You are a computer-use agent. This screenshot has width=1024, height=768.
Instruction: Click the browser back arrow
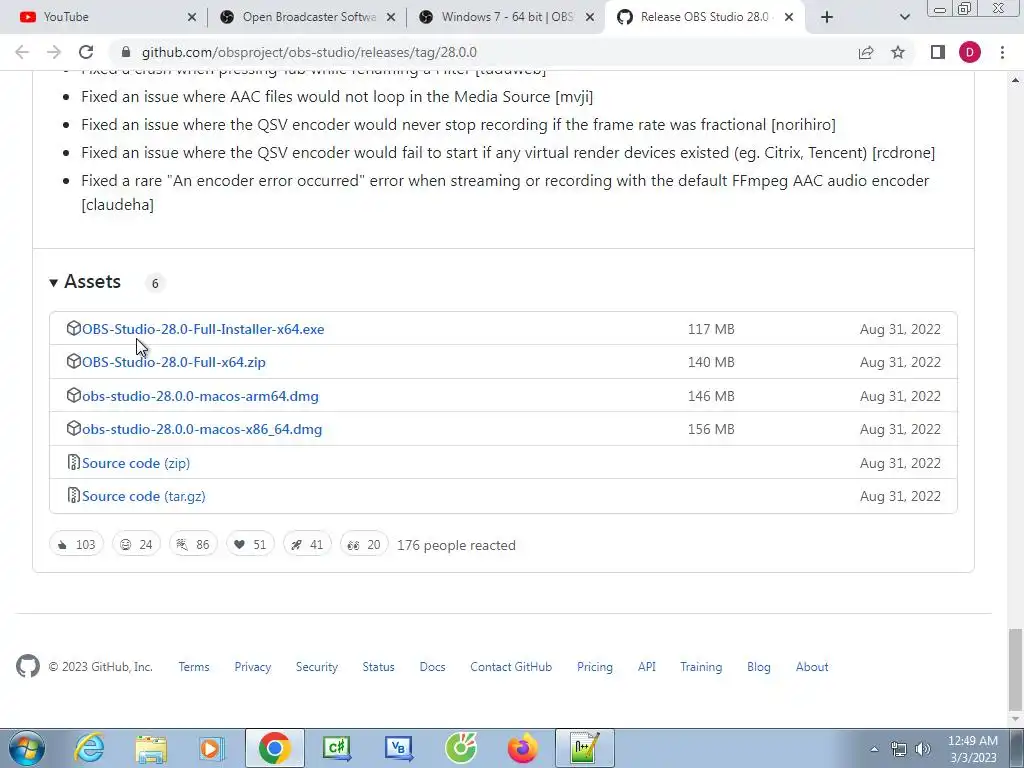[x=22, y=52]
